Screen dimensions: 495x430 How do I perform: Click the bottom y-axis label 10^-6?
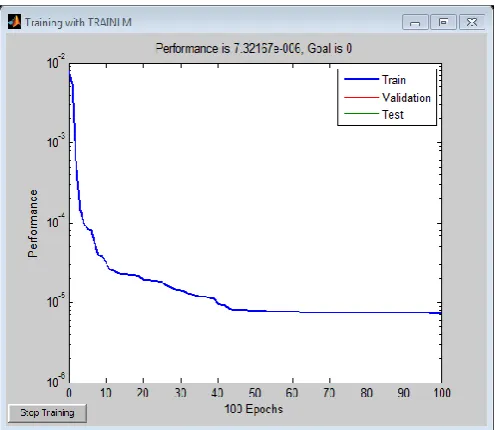[56, 380]
